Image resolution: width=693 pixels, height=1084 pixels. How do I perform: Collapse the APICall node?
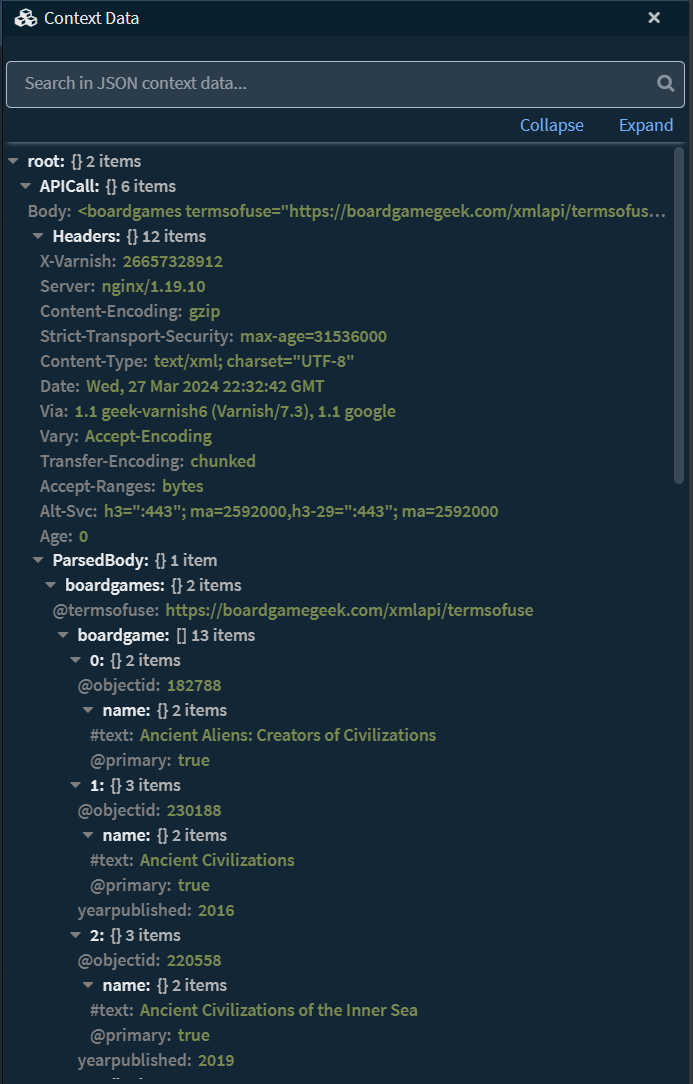click(24, 185)
